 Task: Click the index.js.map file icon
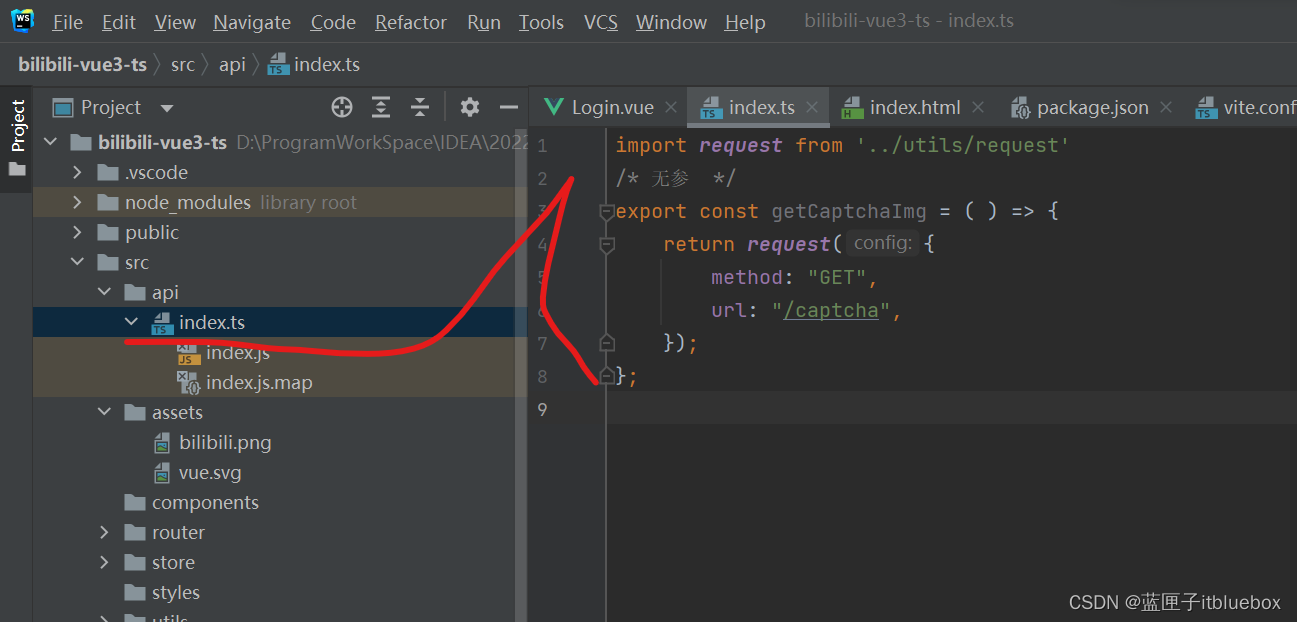point(188,383)
